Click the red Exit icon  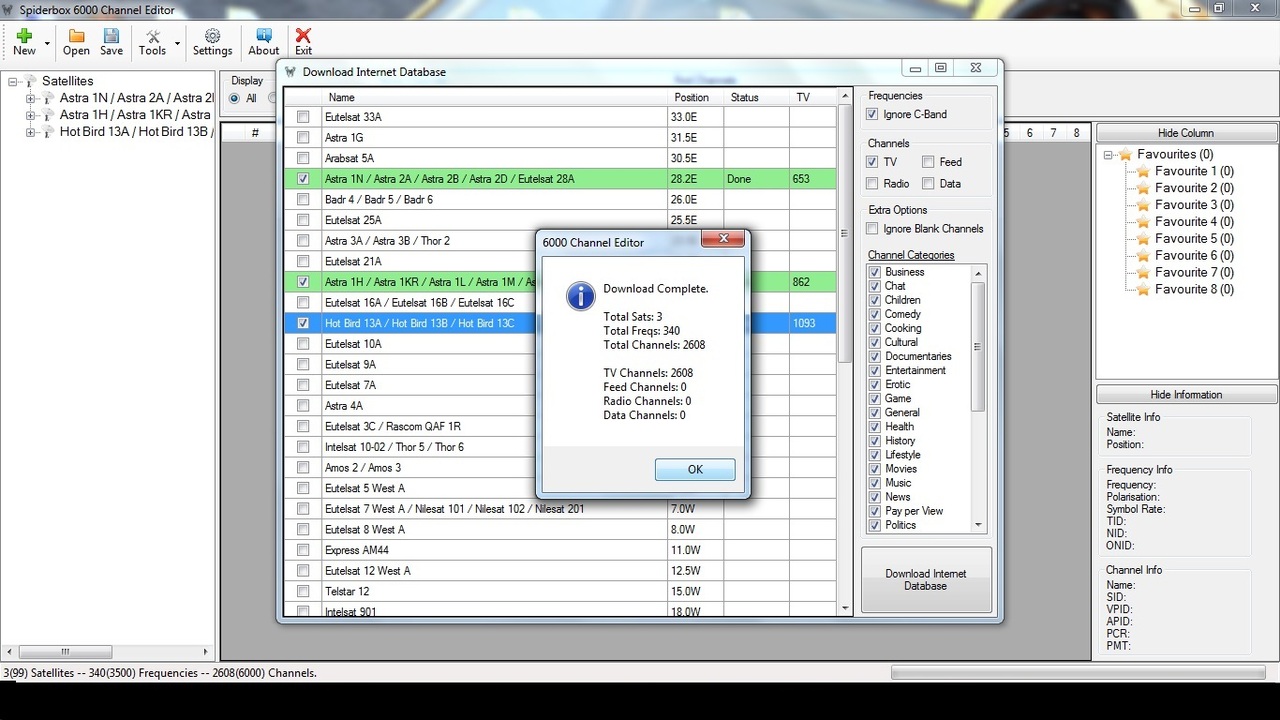[303, 35]
